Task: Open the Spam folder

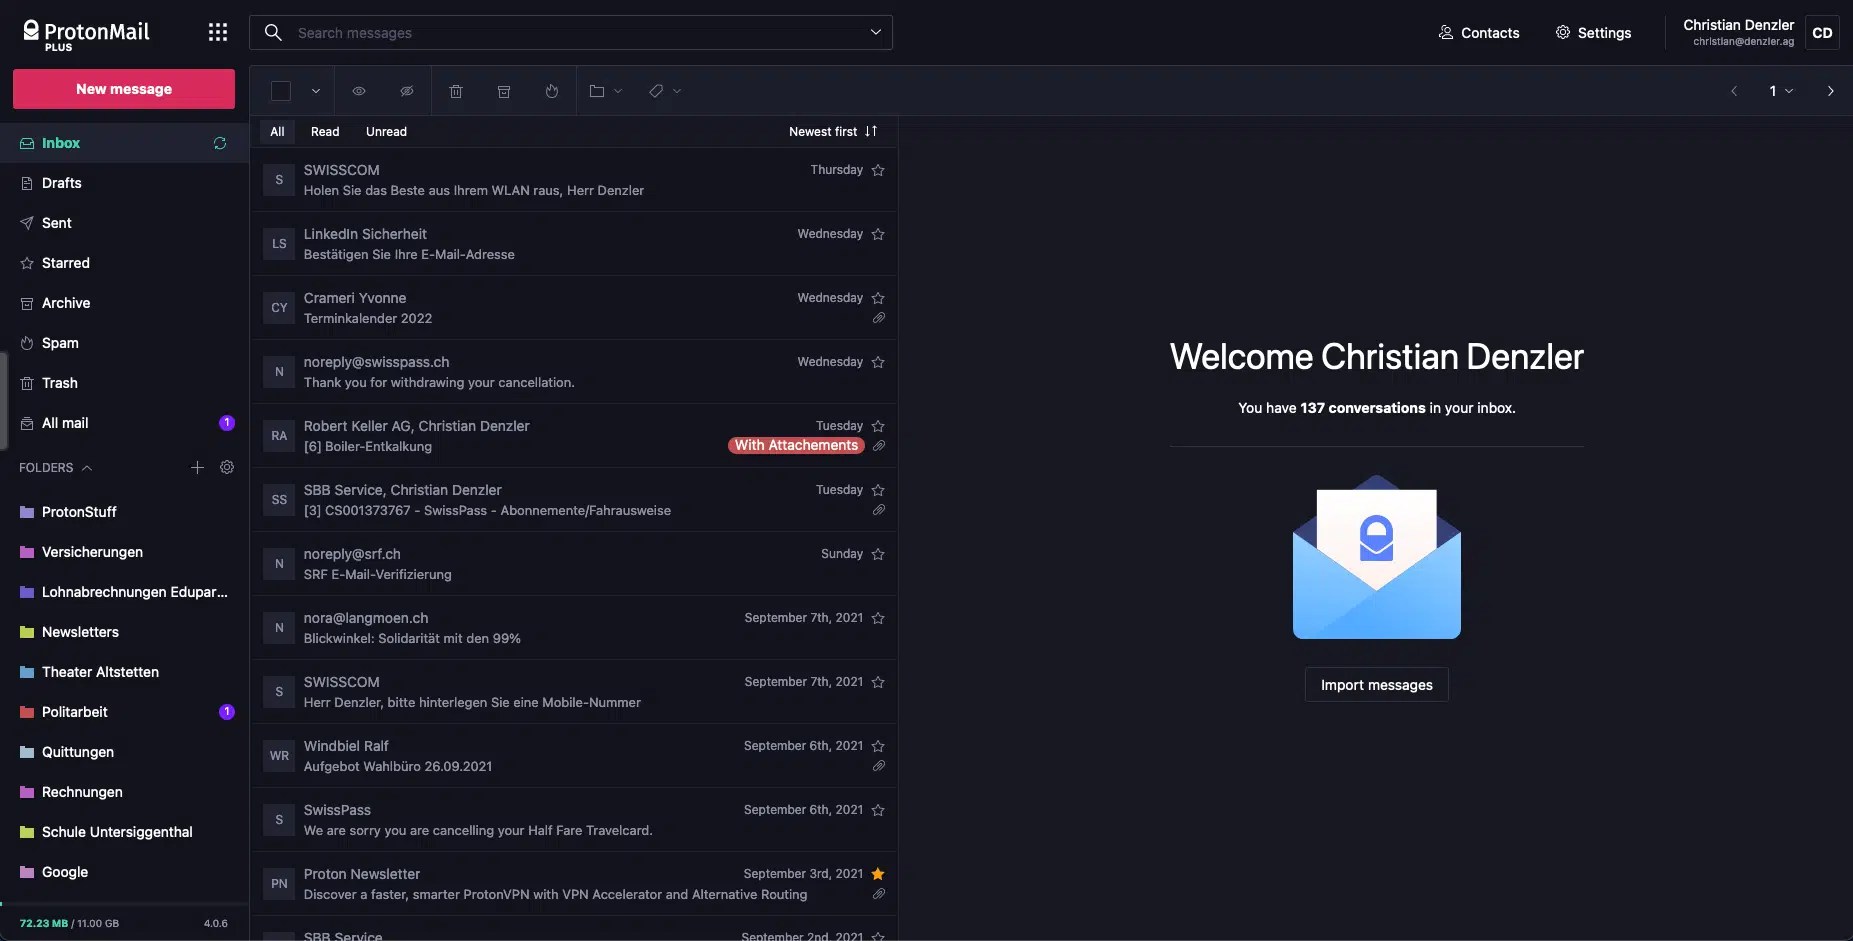Action: point(124,343)
